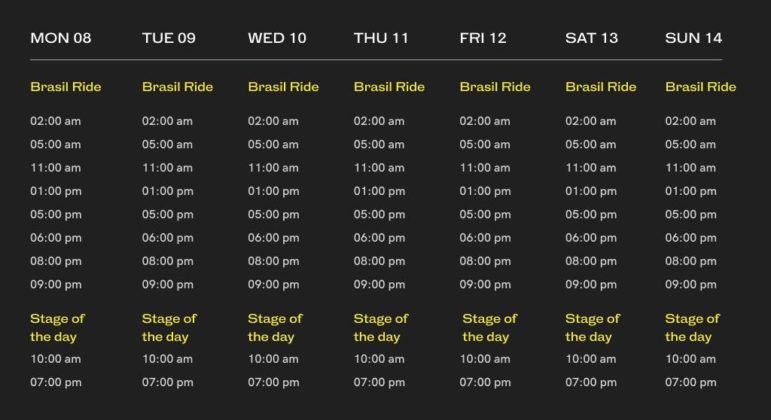The height and width of the screenshot is (420, 771).
Task: Click Brasil Ride under TUE 09
Action: click(x=178, y=87)
